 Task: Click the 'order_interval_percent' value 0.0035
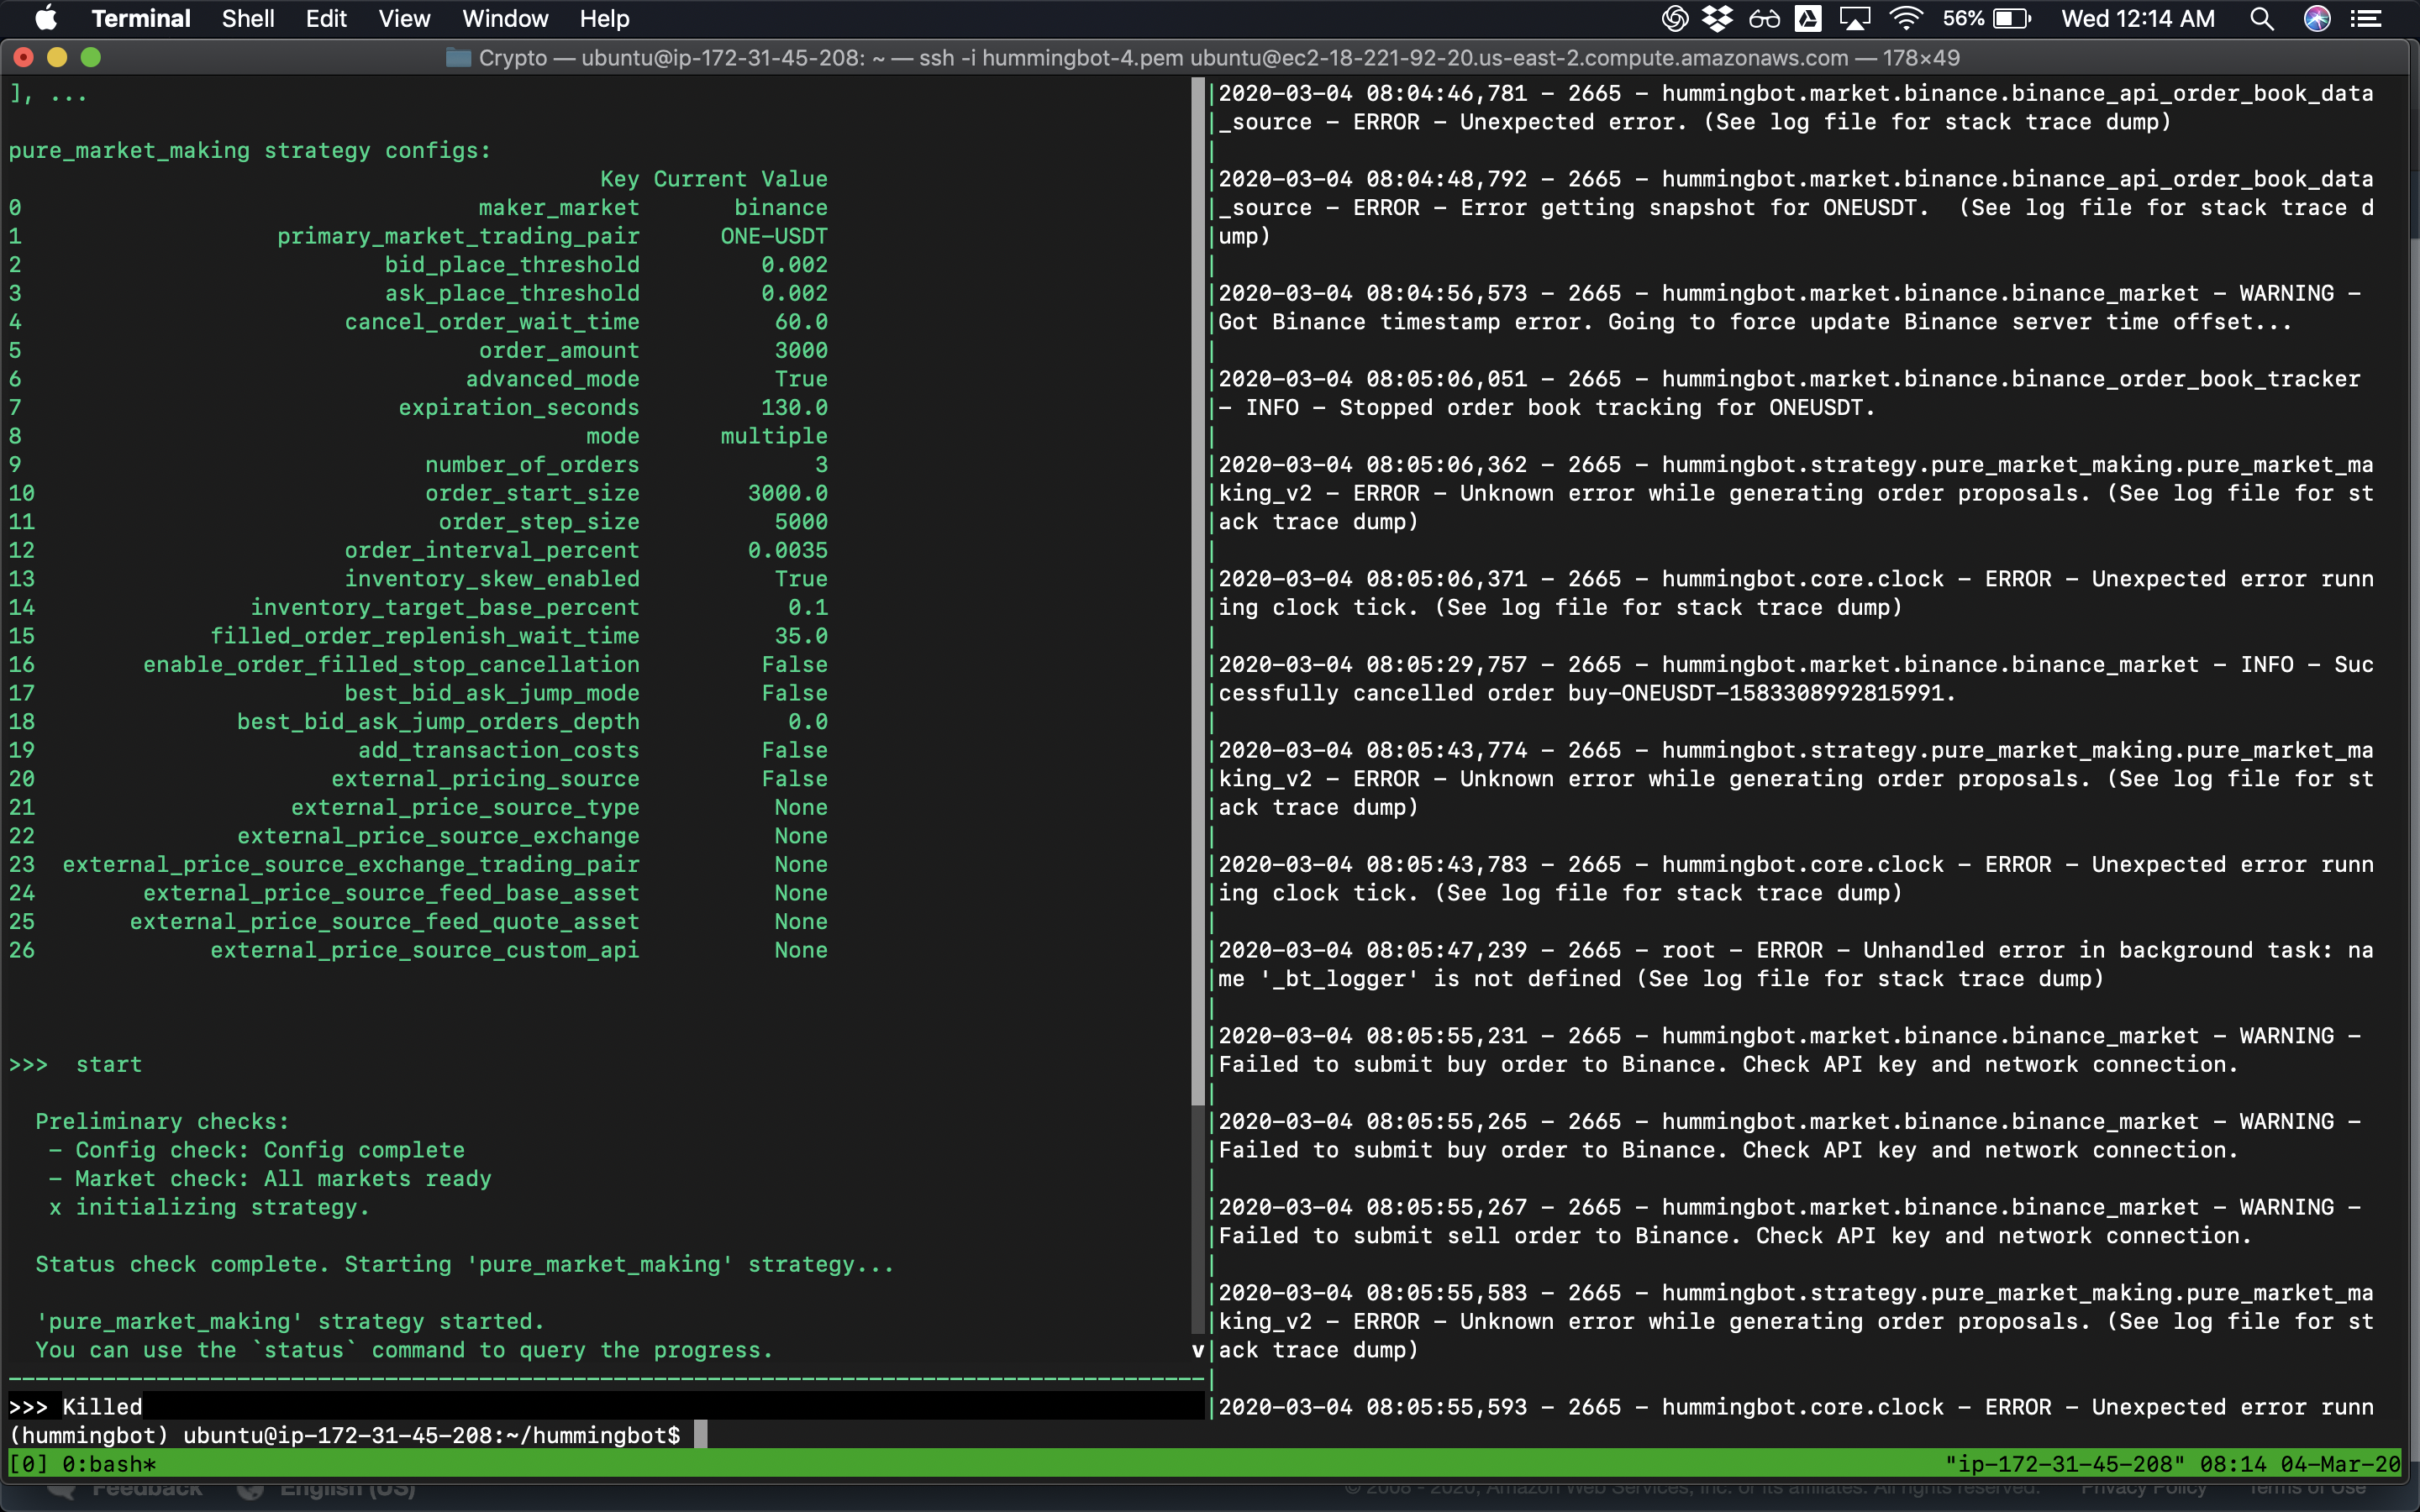tap(787, 550)
